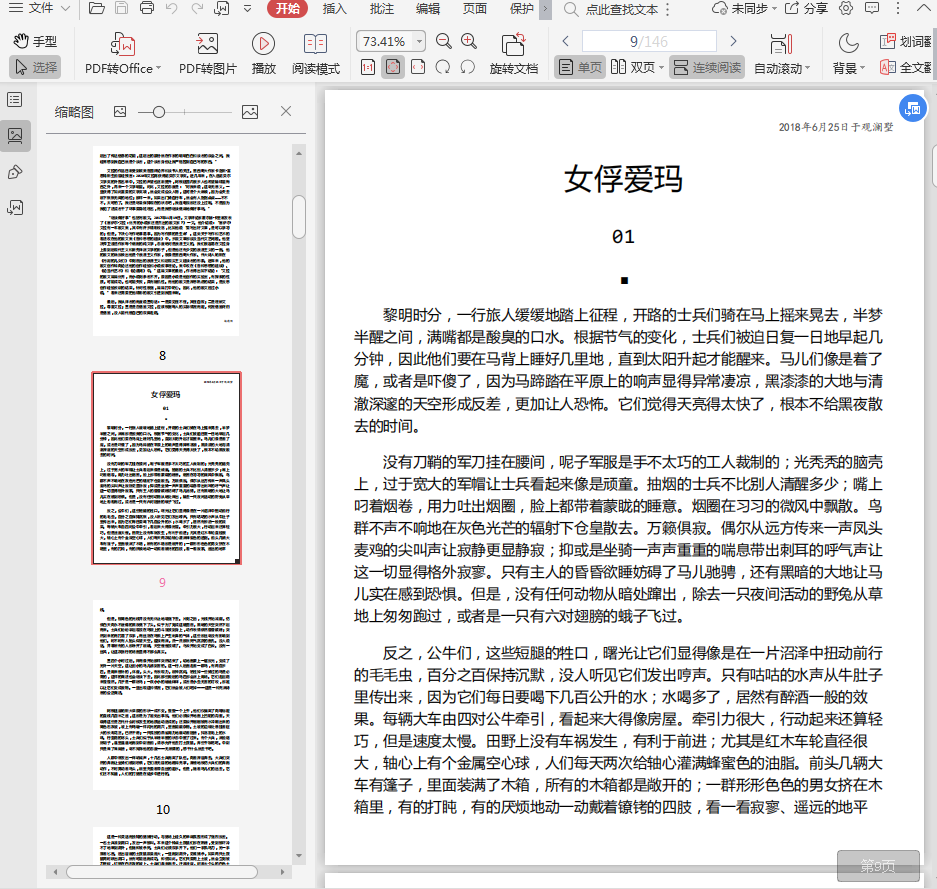This screenshot has width=937, height=889.
Task: Switch to the 插入 tab
Action: (334, 8)
